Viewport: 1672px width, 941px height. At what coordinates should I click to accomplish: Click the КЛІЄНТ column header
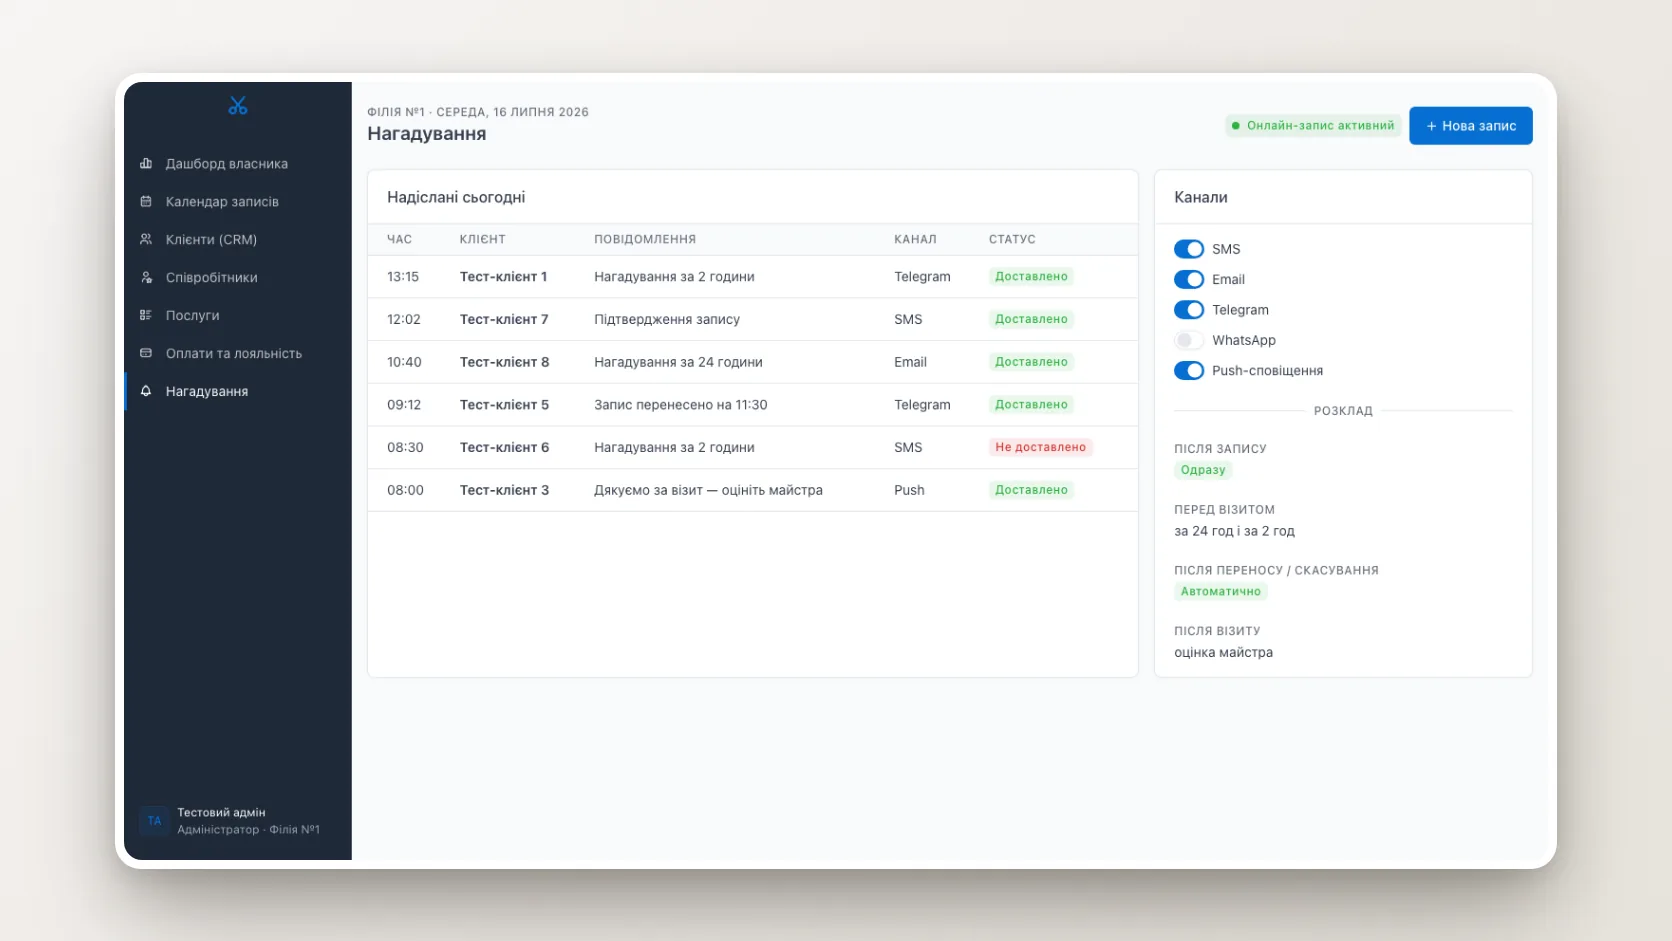pos(482,239)
